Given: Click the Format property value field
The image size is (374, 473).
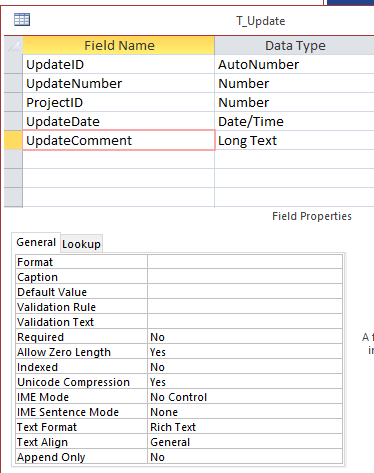Looking at the screenshot, I should [x=245, y=262].
